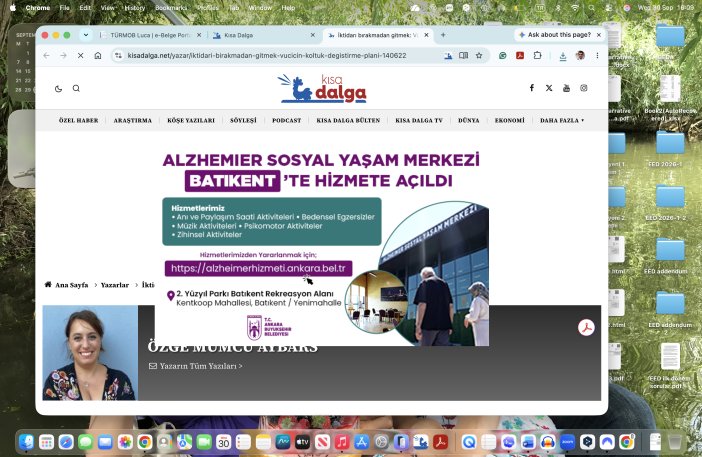Show Chrome downloads

pos(563,56)
